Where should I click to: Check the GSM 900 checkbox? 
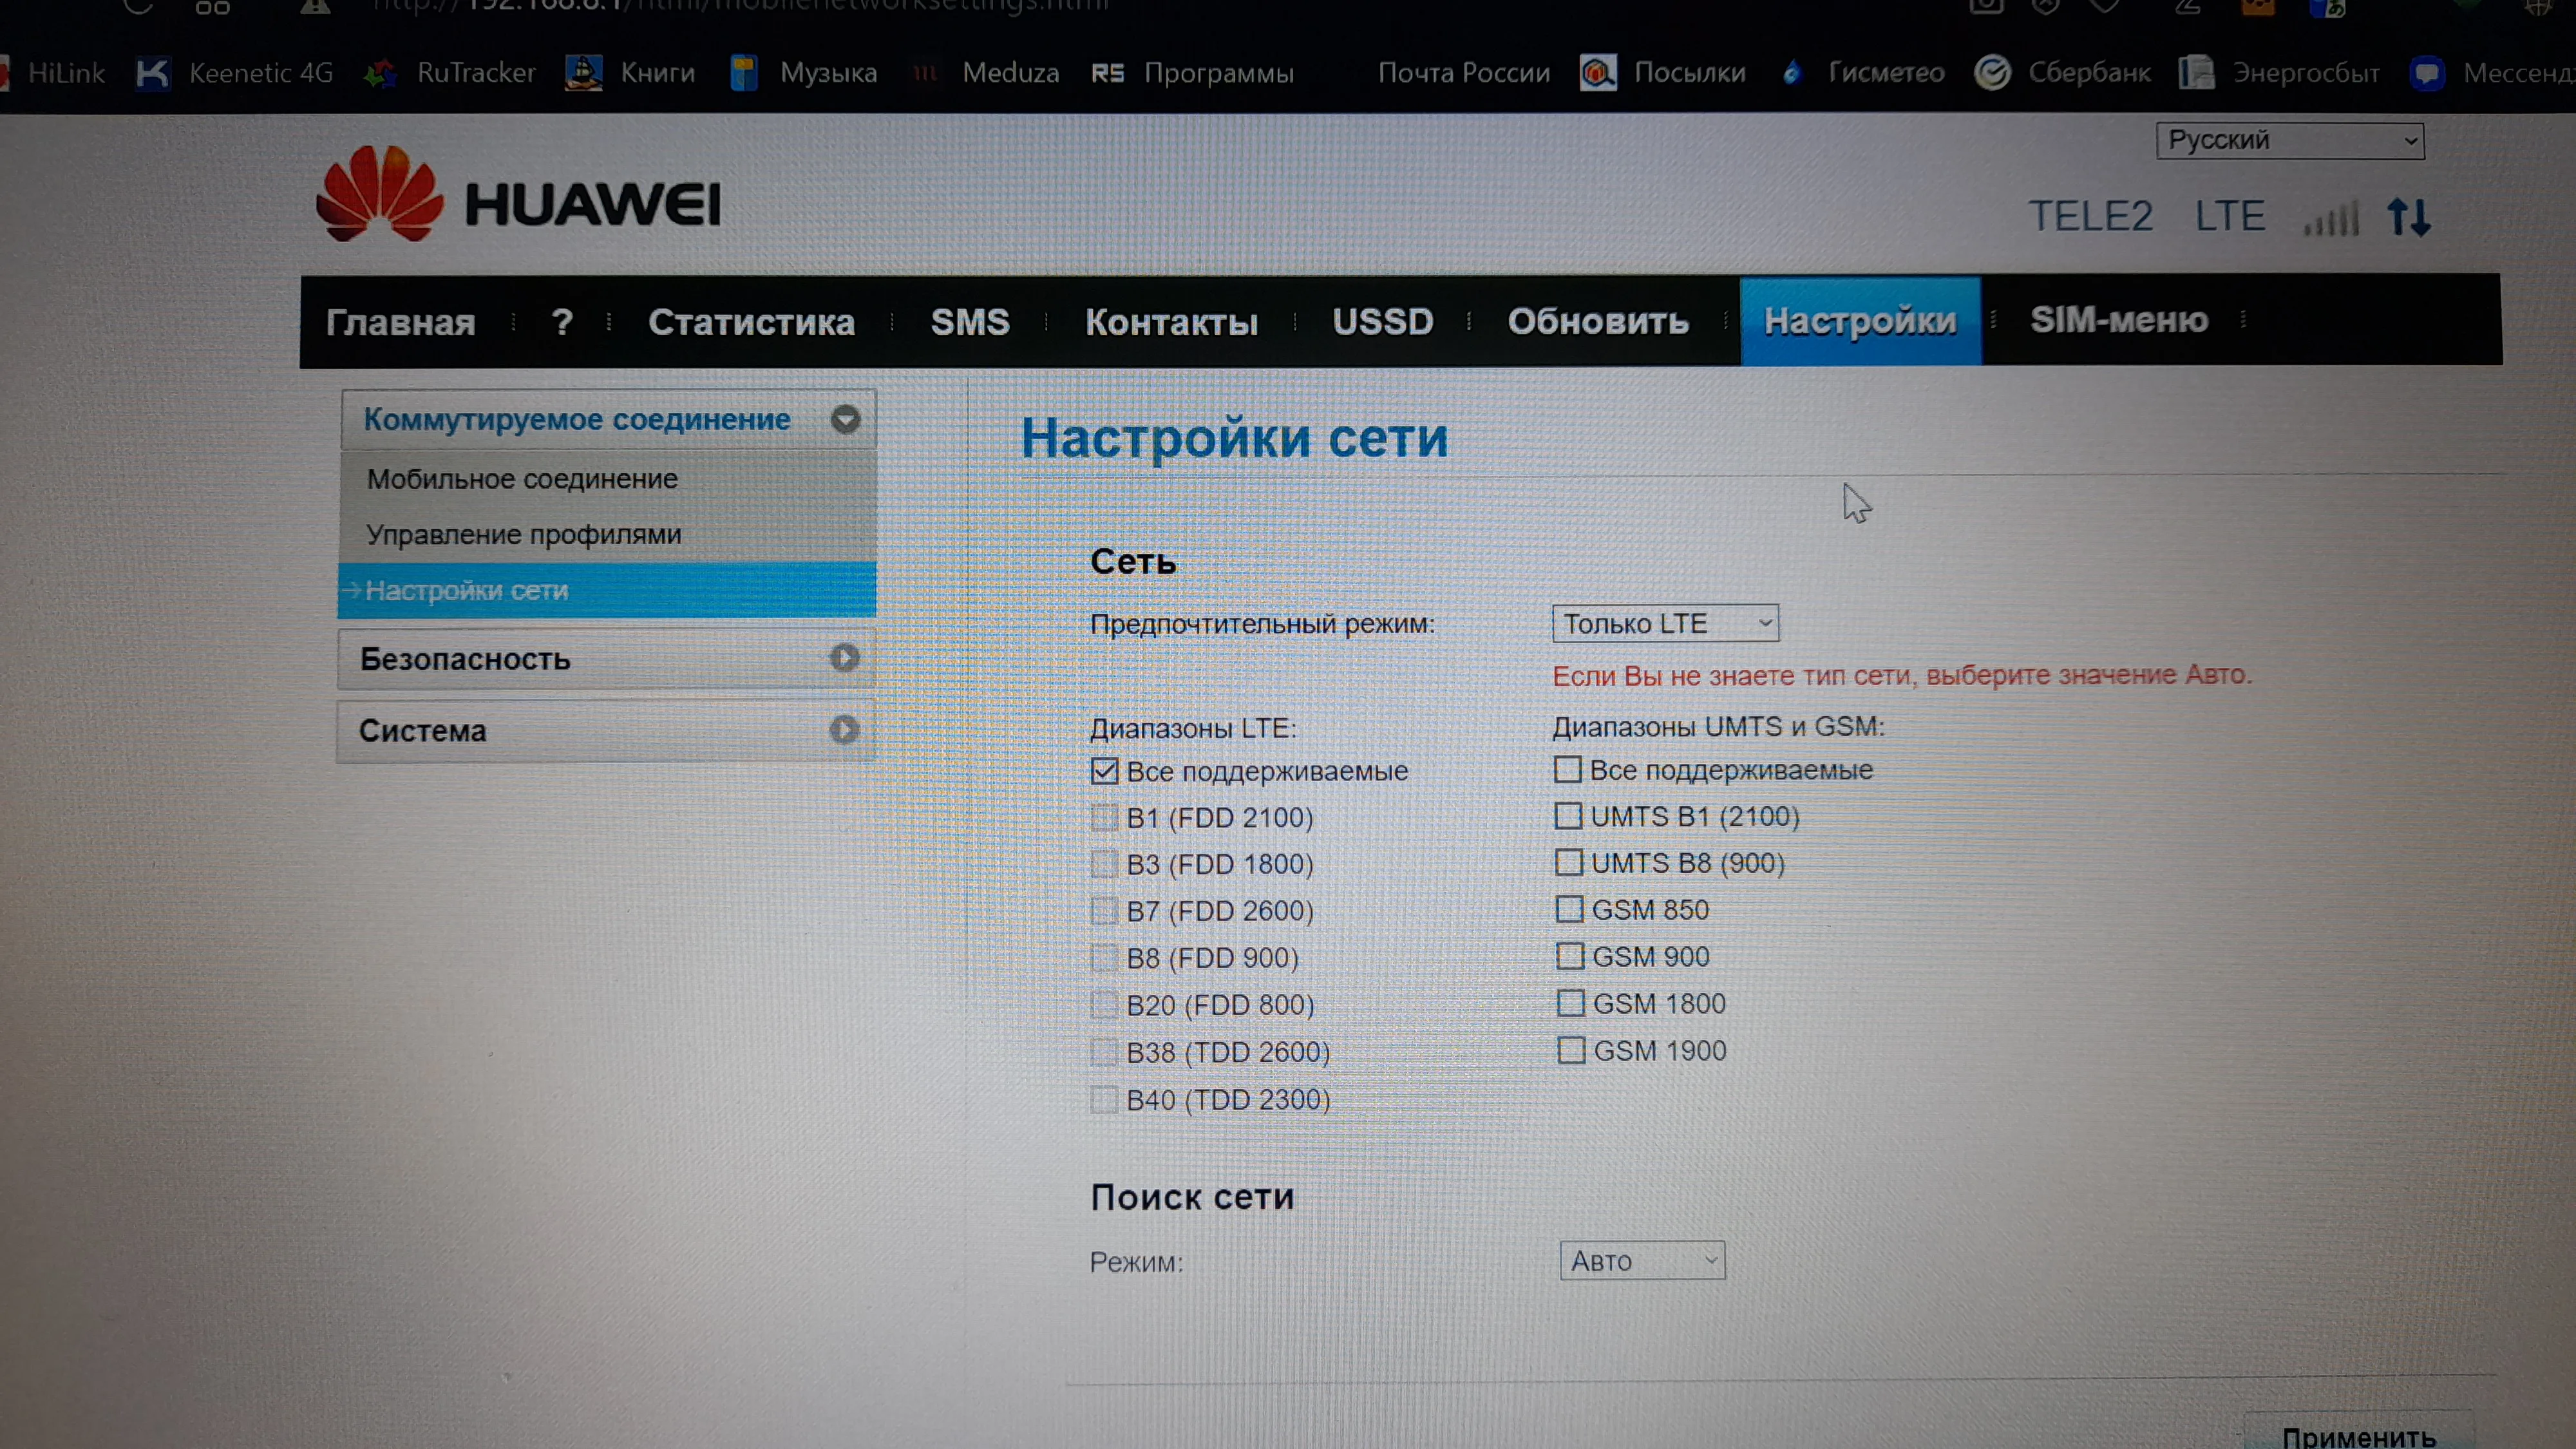tap(1570, 956)
